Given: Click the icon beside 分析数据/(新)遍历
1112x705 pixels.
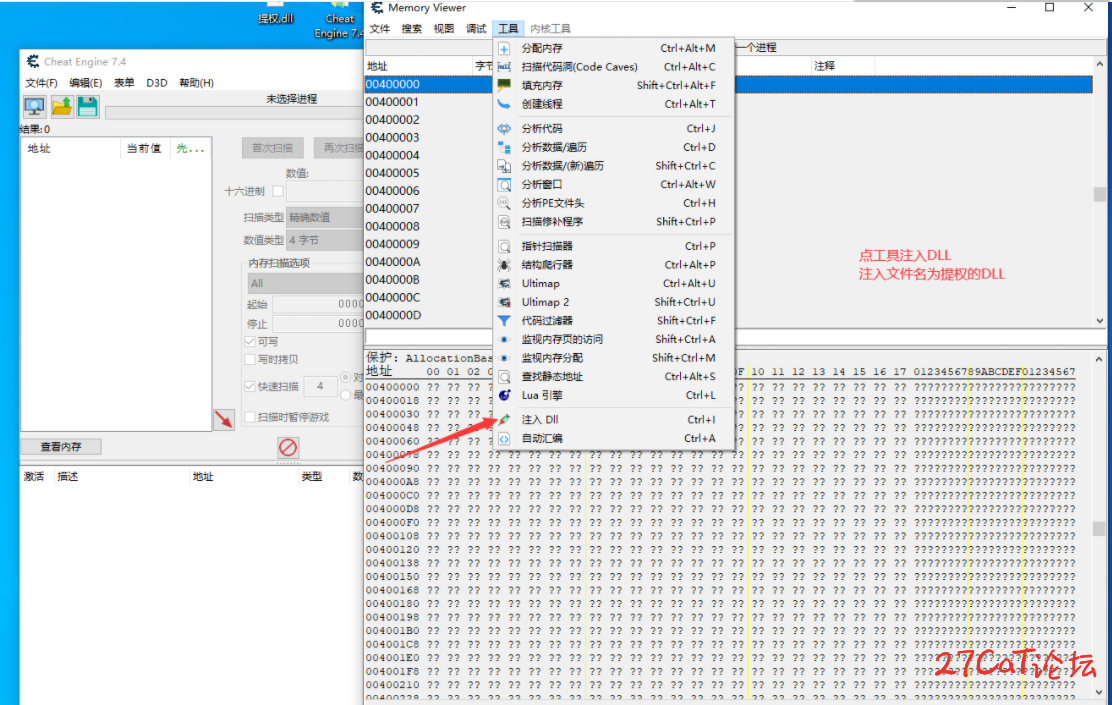Looking at the screenshot, I should pos(504,166).
